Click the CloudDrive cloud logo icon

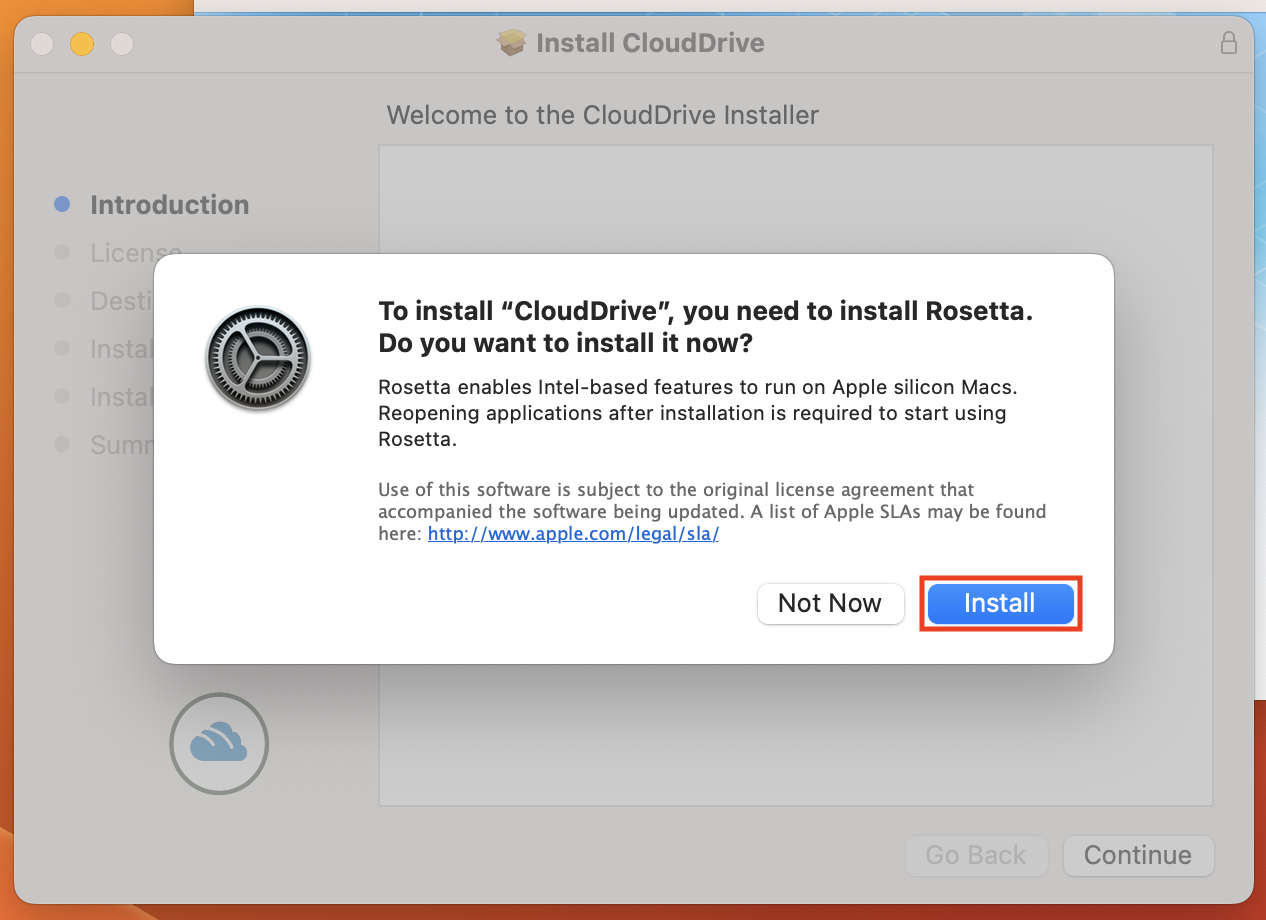(x=219, y=743)
